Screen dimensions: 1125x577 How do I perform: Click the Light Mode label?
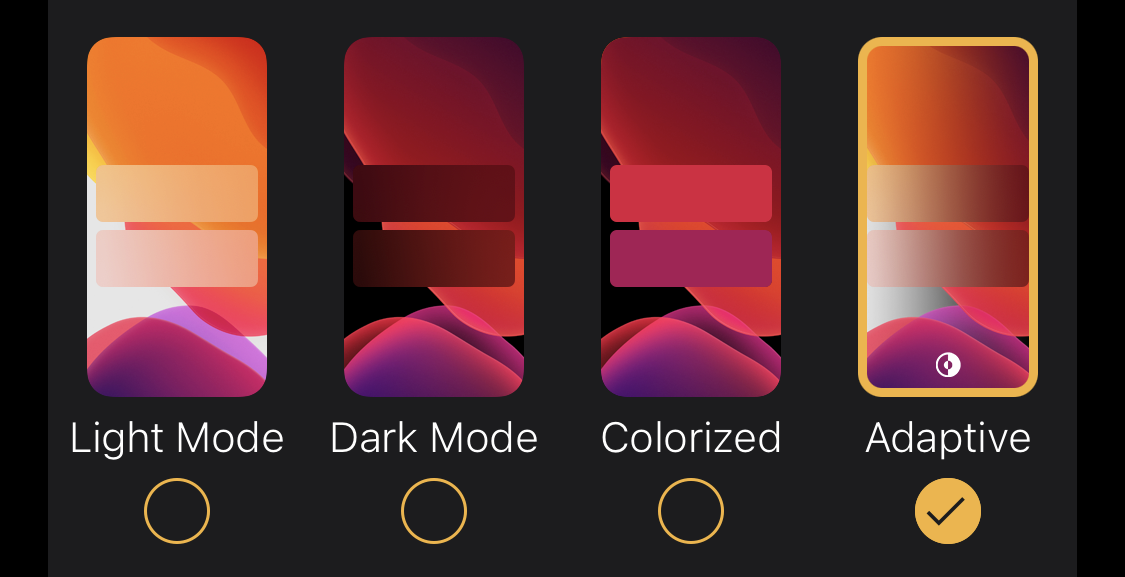[176, 438]
